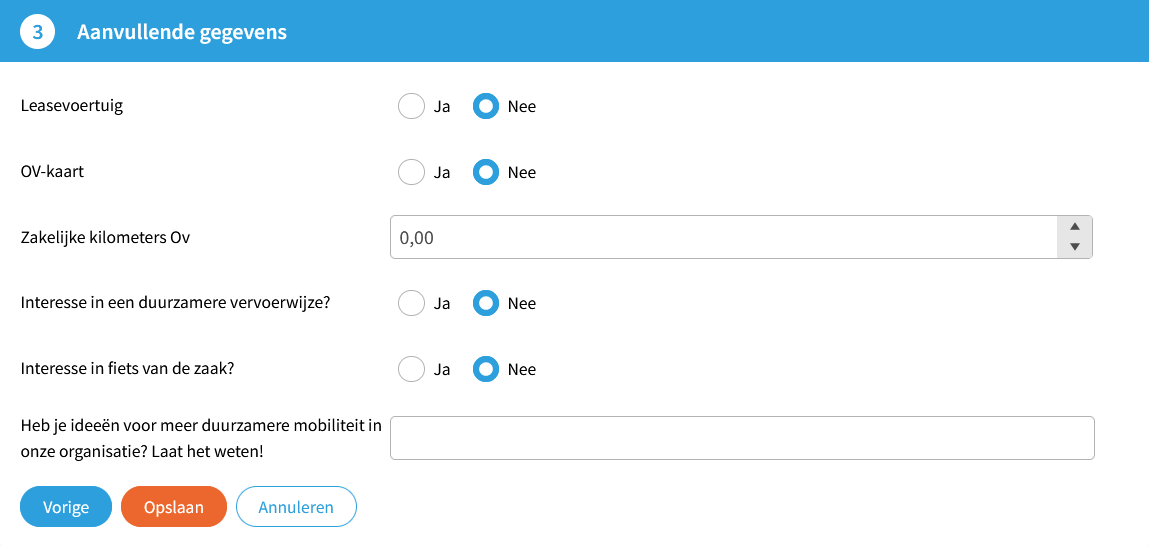Viewport: 1149px width, 546px height.
Task: Increase Zakelijke kilometers Ov with up arrow
Action: [x=1075, y=227]
